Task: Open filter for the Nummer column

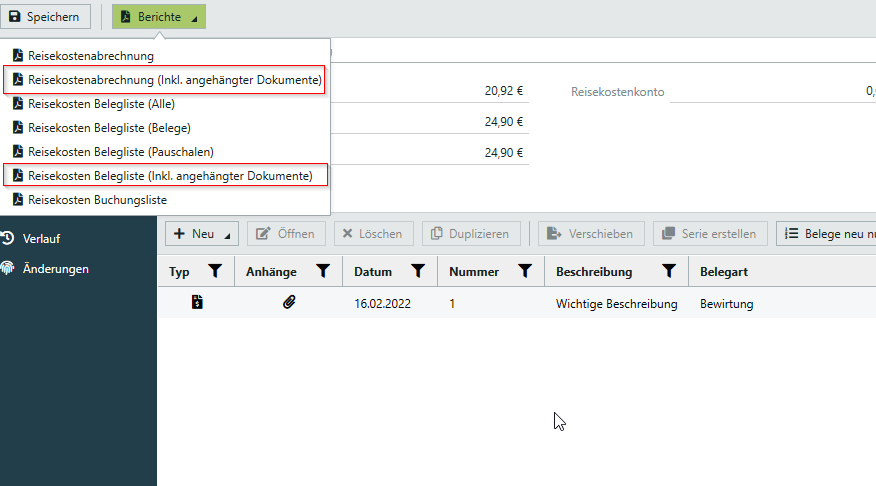Action: pyautogui.click(x=524, y=271)
